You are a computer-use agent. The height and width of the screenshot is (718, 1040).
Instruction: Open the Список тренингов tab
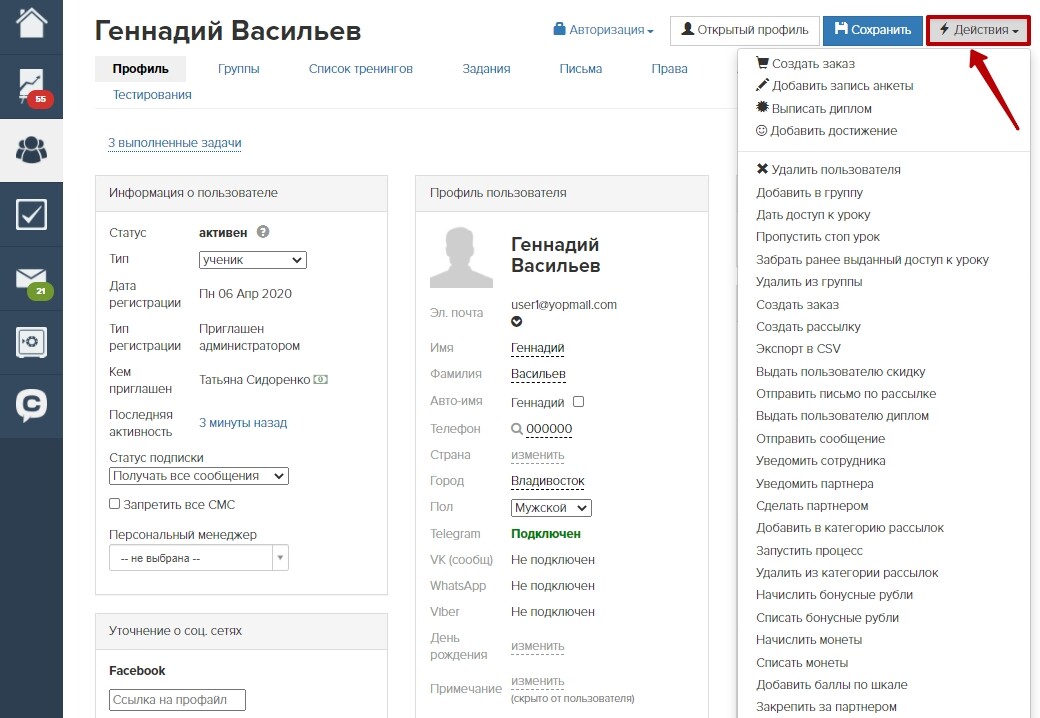[x=361, y=69]
